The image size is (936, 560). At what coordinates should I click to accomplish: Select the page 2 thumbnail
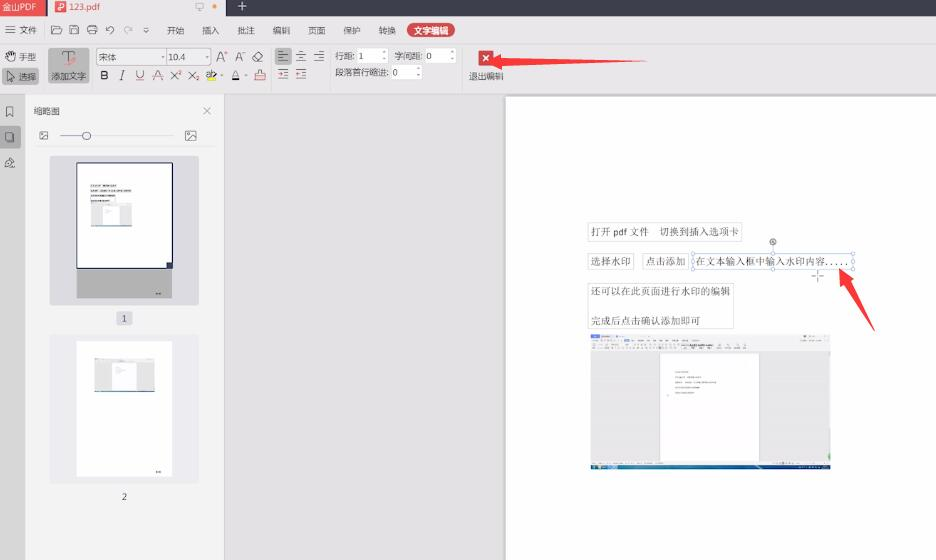124,409
